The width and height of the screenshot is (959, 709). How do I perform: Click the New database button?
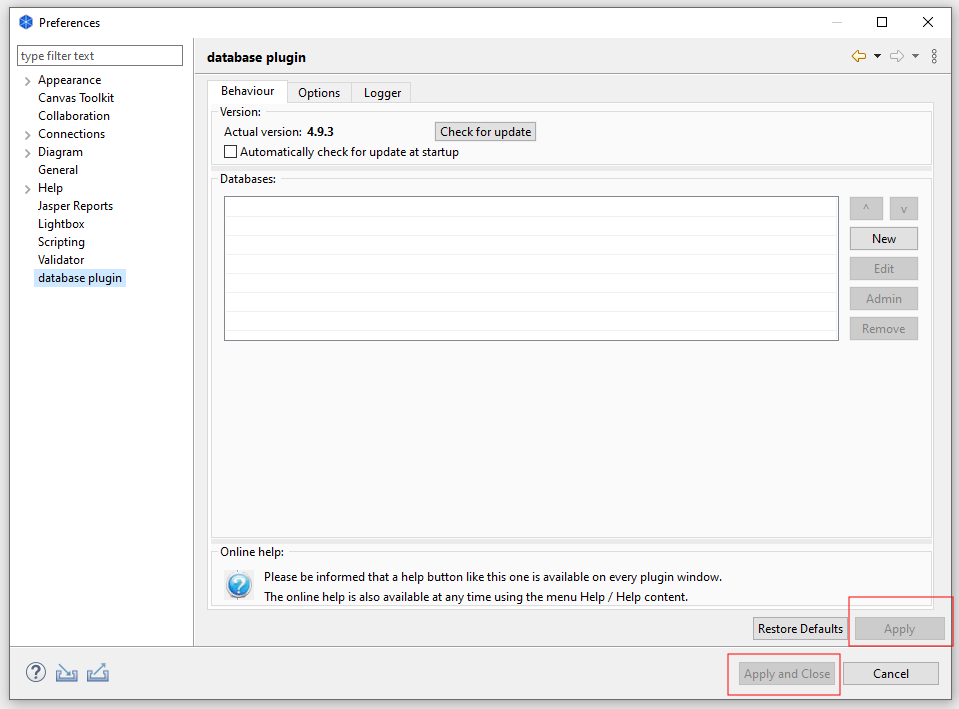[x=883, y=238]
